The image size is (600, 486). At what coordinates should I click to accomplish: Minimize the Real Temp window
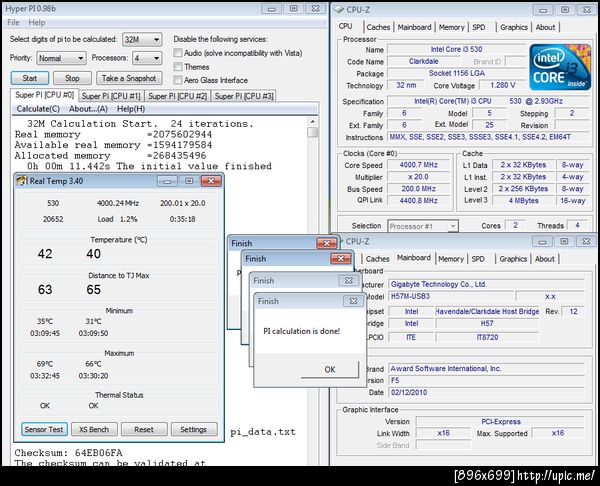[x=167, y=181]
